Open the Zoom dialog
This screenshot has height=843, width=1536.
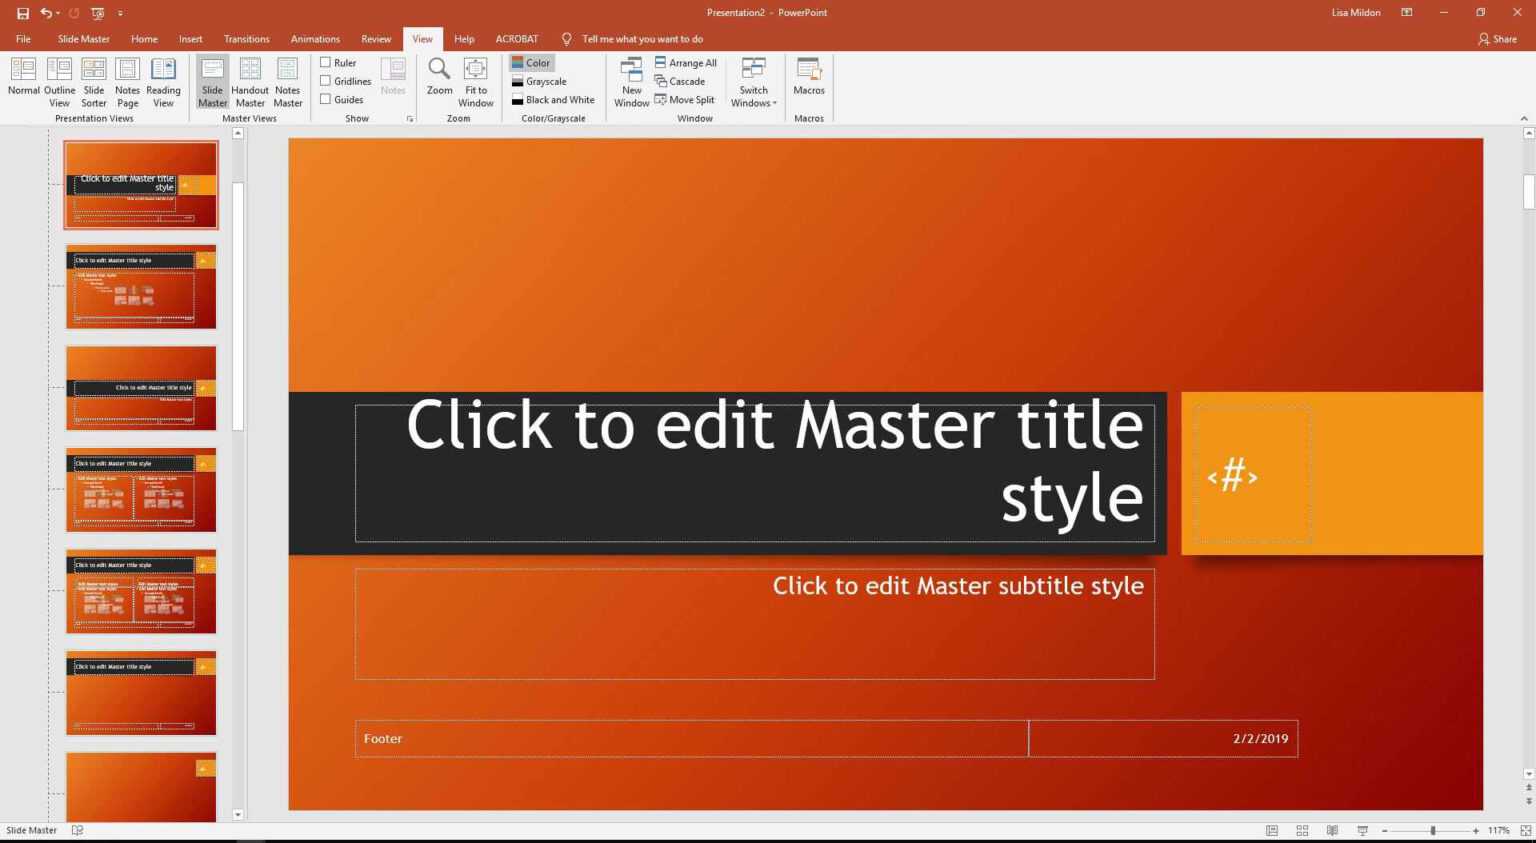(x=439, y=80)
